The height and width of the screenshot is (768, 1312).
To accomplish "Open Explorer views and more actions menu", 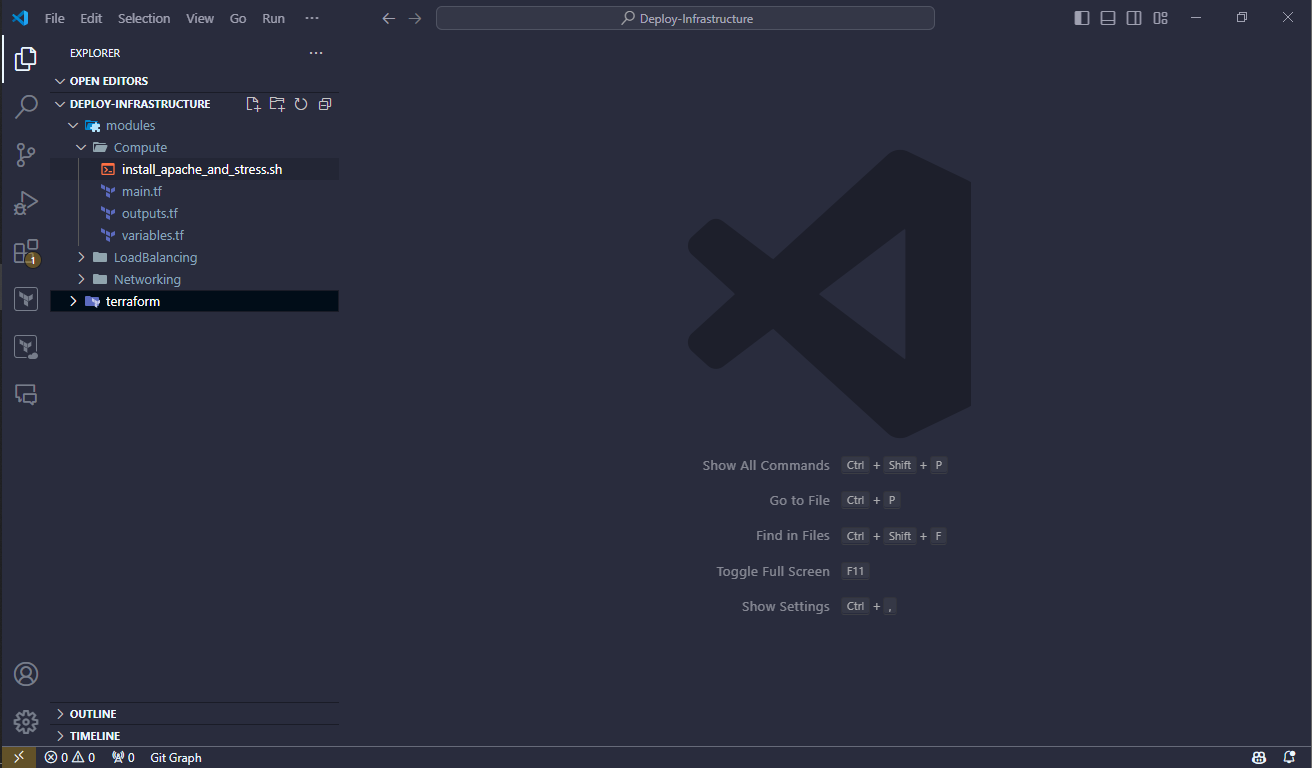I will pos(316,53).
